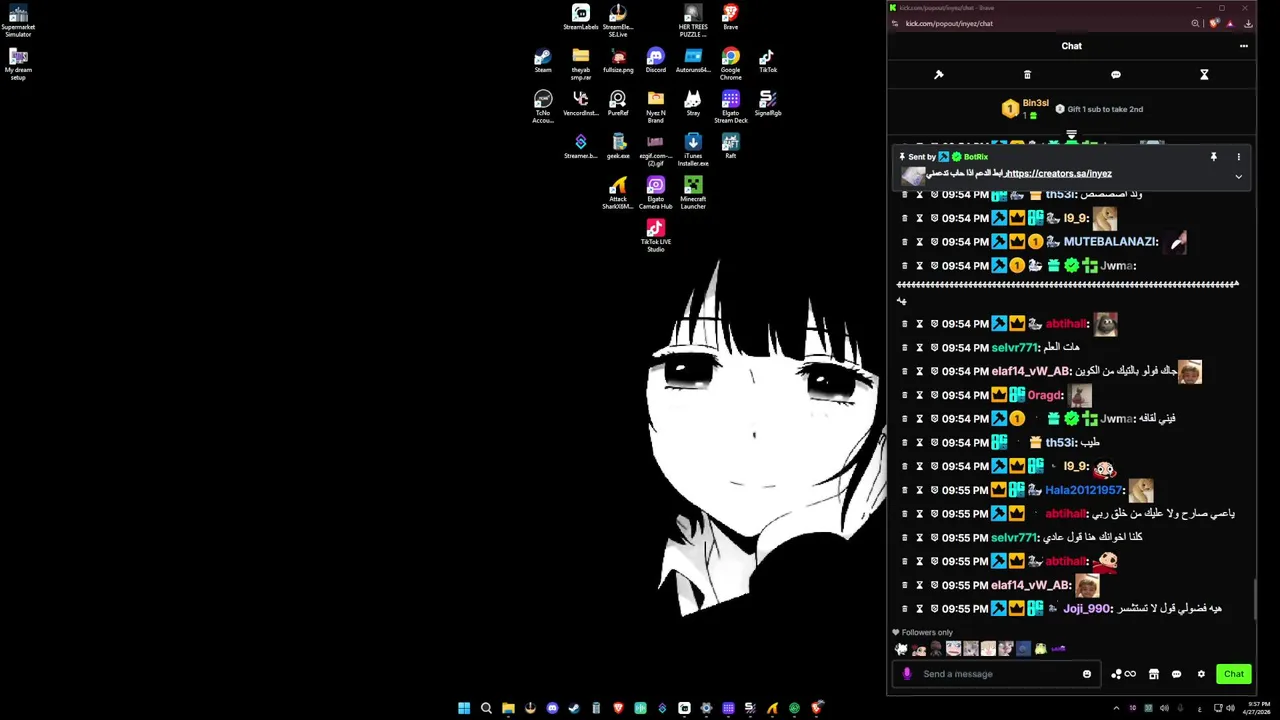Select fullsize.png file on desktop
This screenshot has width=1280, height=720.
coord(618,61)
